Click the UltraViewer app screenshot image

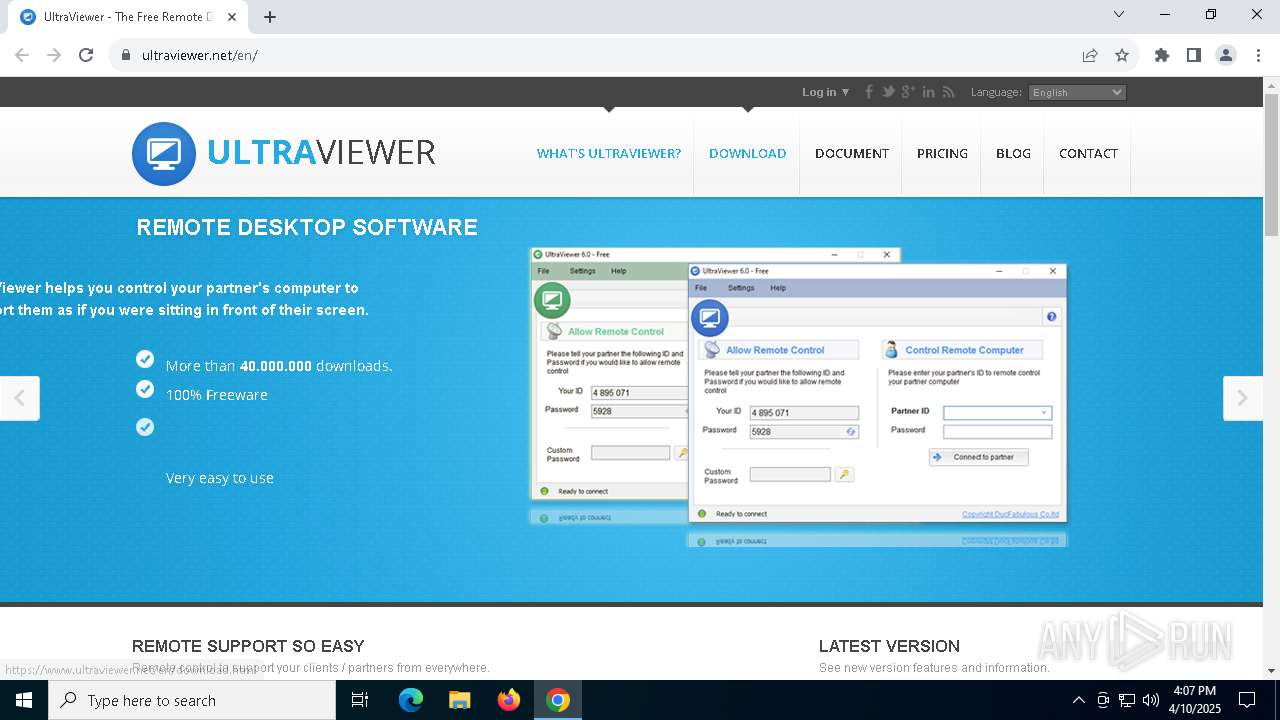point(798,396)
